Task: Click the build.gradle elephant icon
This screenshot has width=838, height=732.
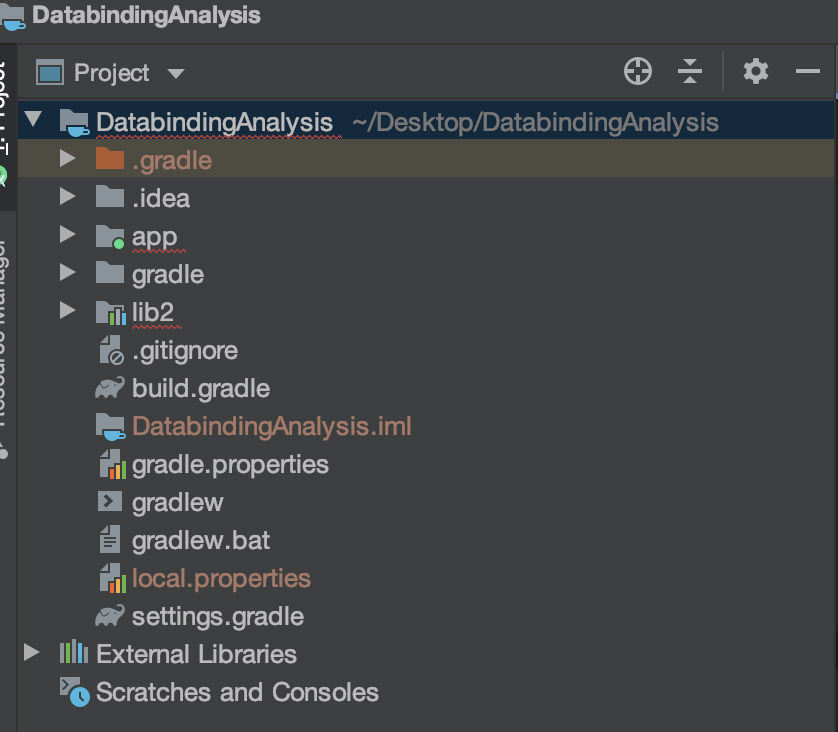Action: 109,388
